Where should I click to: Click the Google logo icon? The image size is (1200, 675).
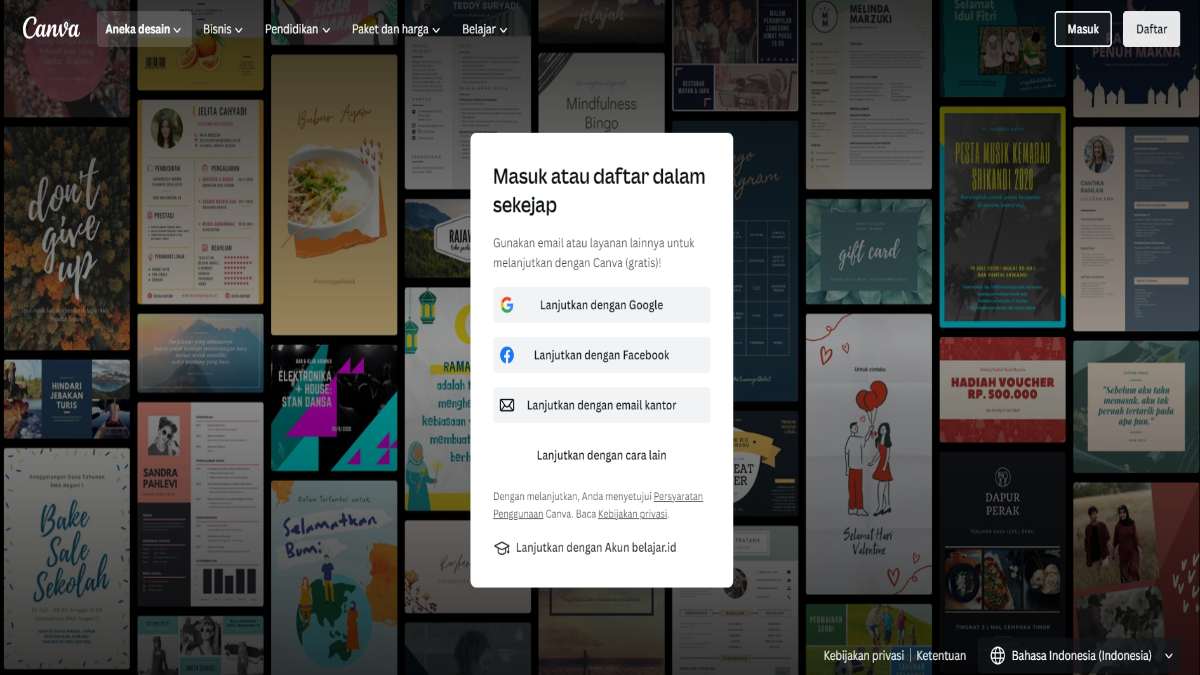pos(507,305)
